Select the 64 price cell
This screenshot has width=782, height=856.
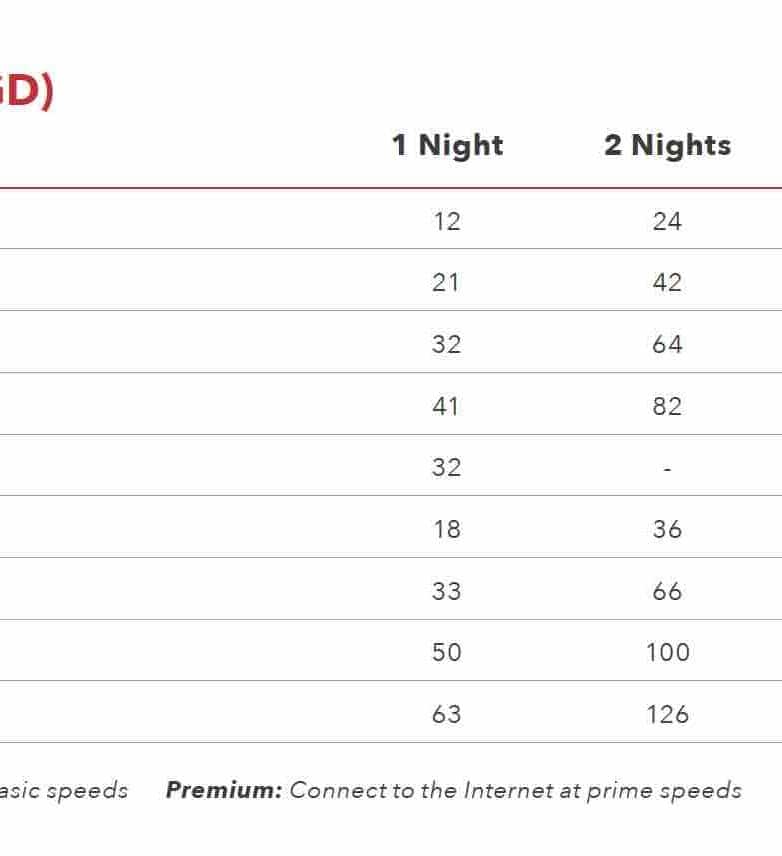tap(667, 345)
